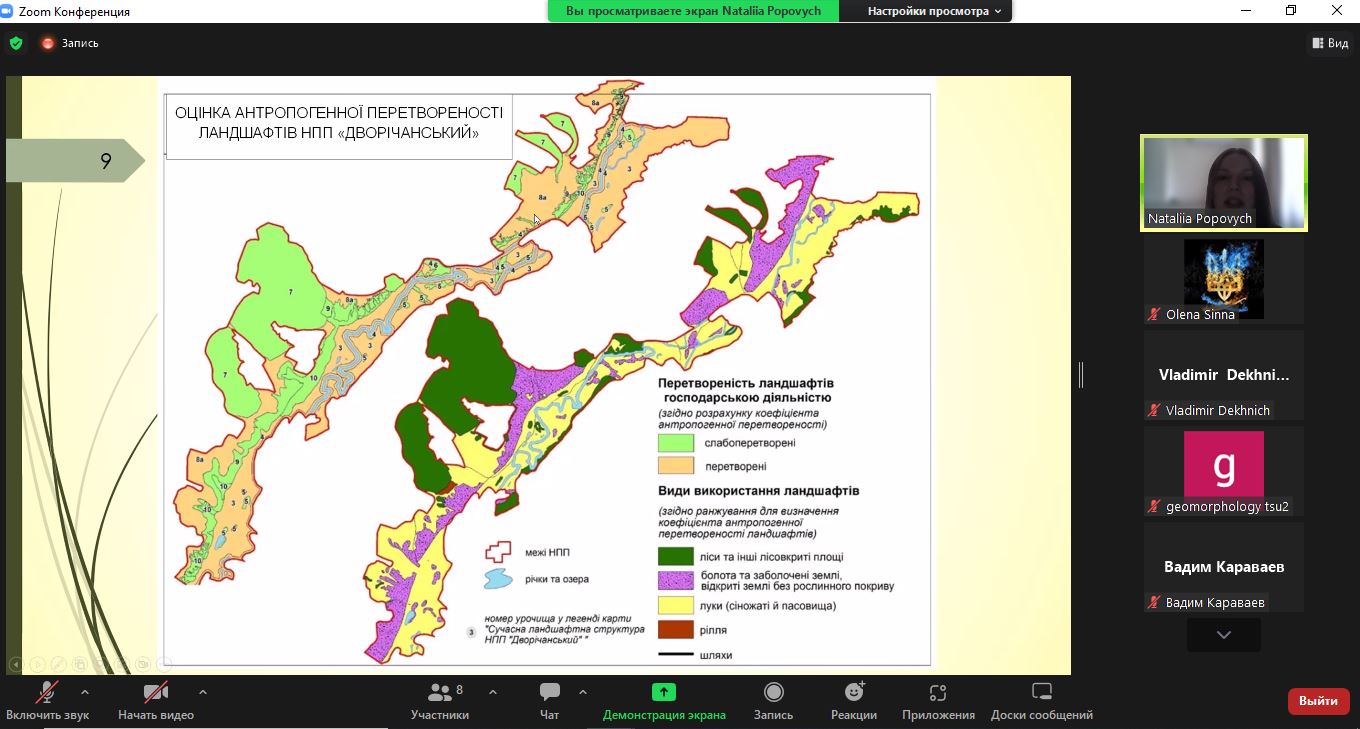The height and width of the screenshot is (729, 1360).
Task: Start camera with Начать видео
Action: click(155, 692)
